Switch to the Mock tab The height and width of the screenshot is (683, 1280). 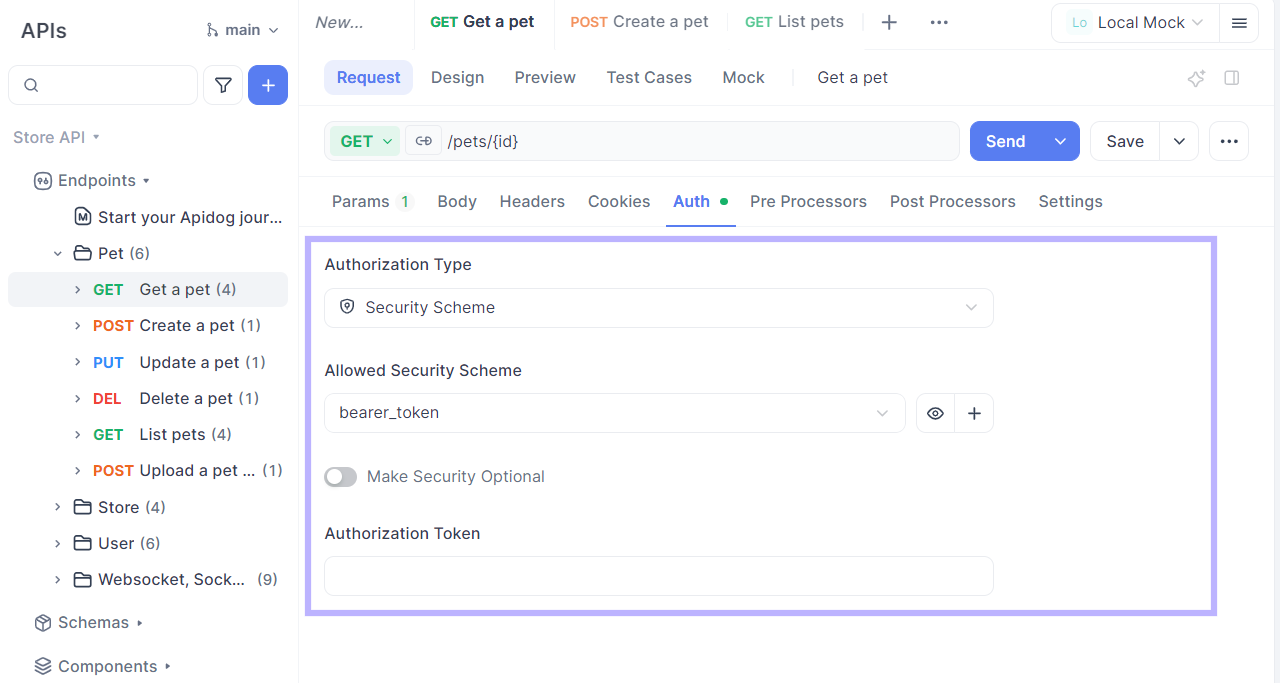pos(744,78)
